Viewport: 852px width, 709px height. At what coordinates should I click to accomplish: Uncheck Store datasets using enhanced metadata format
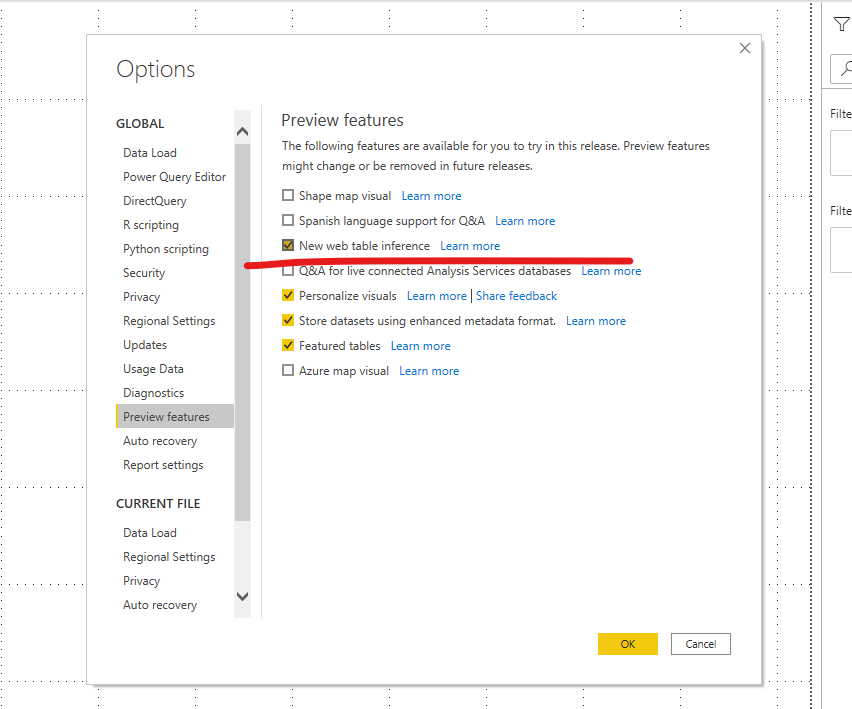click(x=288, y=320)
